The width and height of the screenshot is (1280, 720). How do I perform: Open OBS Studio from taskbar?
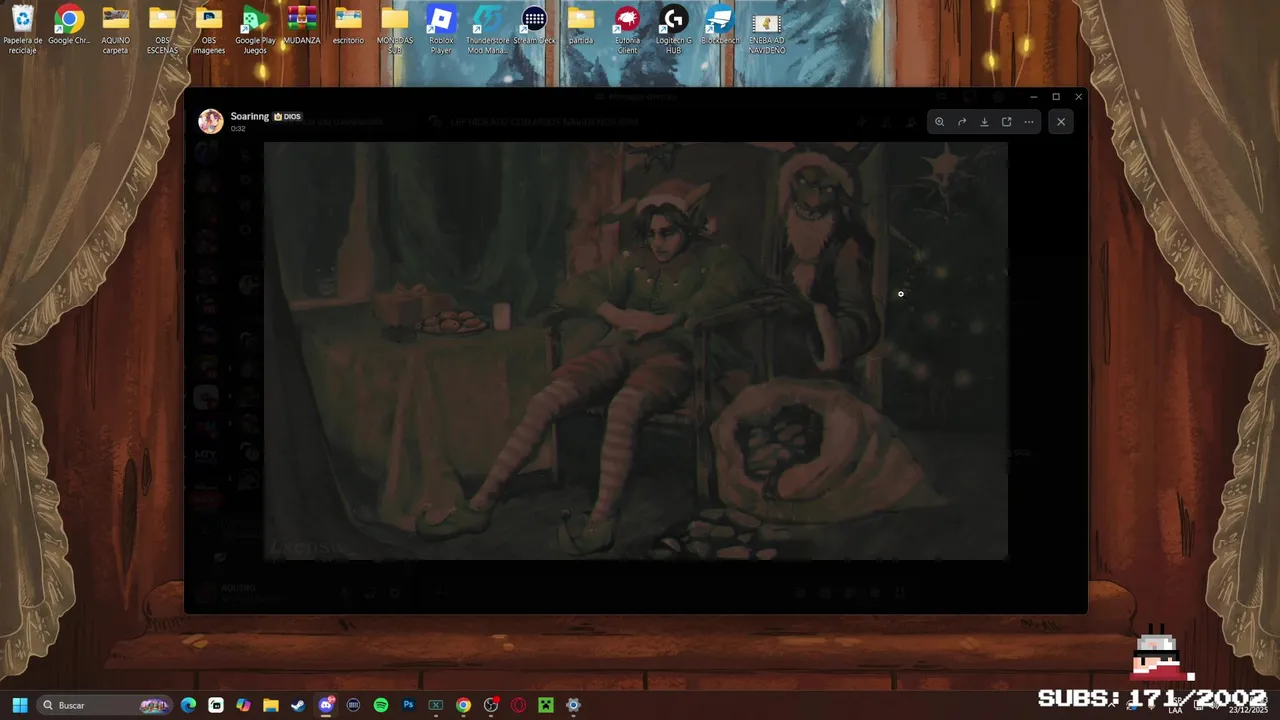click(x=491, y=705)
